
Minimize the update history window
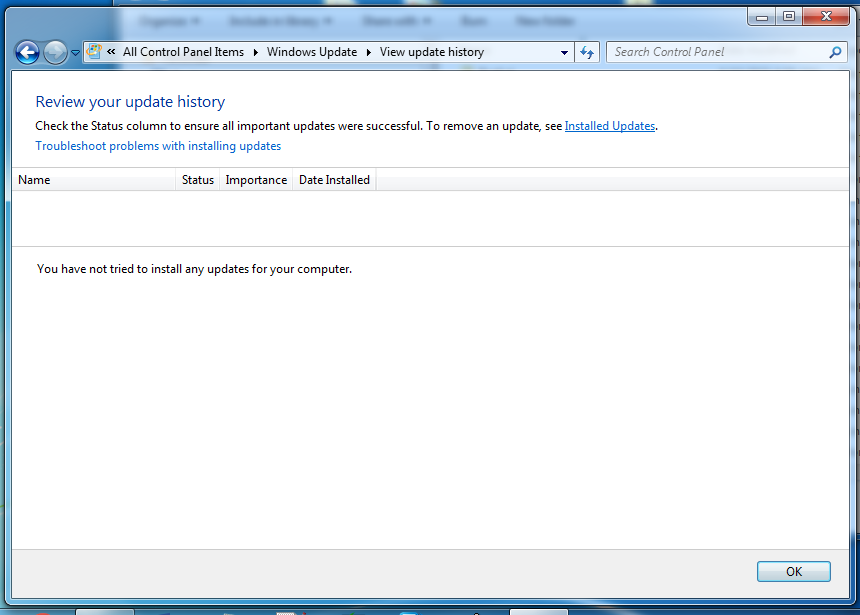point(762,17)
